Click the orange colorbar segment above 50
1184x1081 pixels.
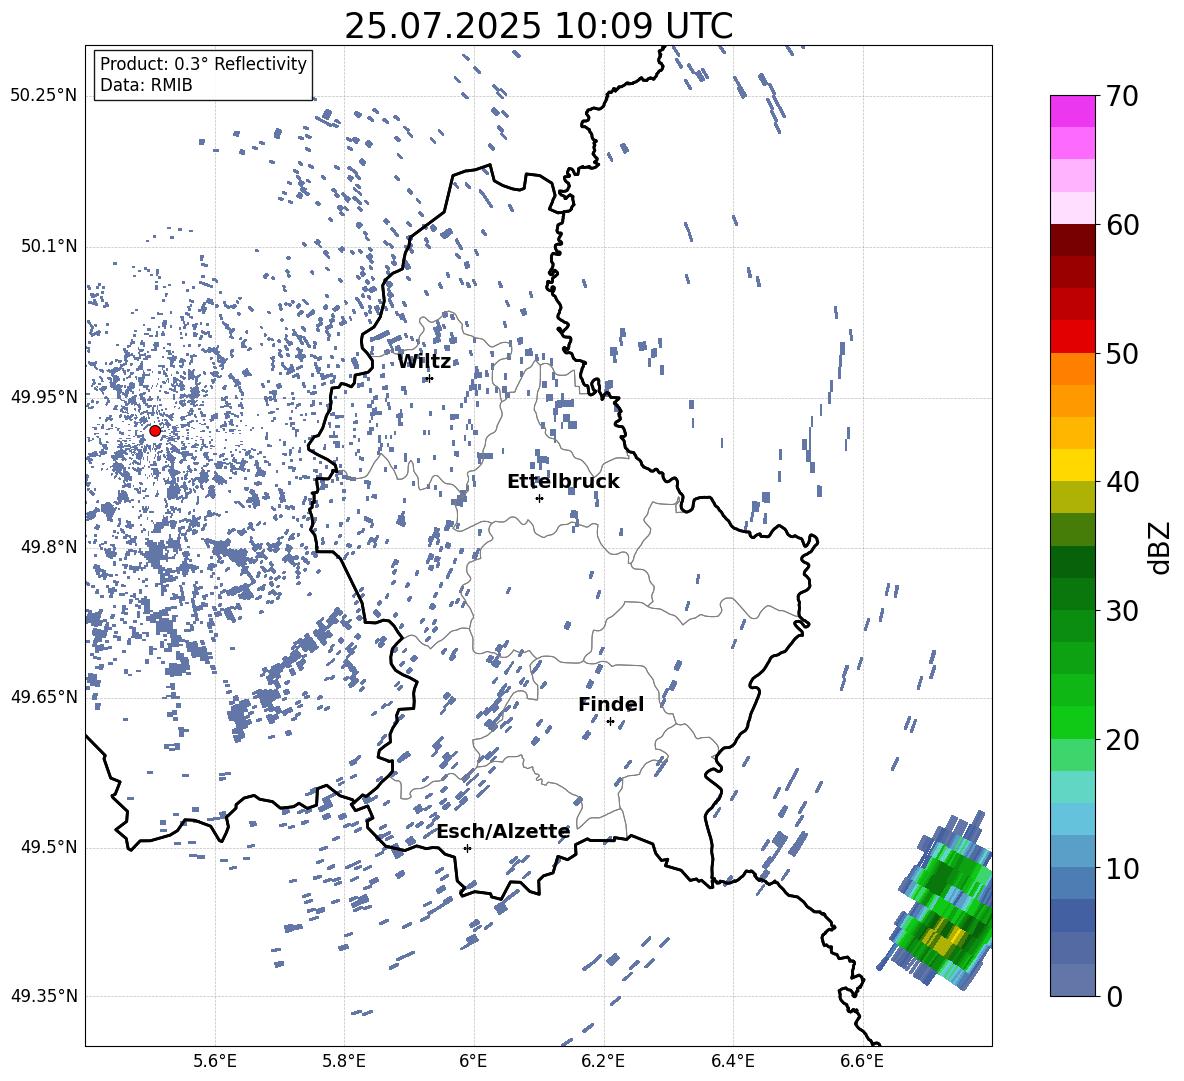tap(1072, 368)
